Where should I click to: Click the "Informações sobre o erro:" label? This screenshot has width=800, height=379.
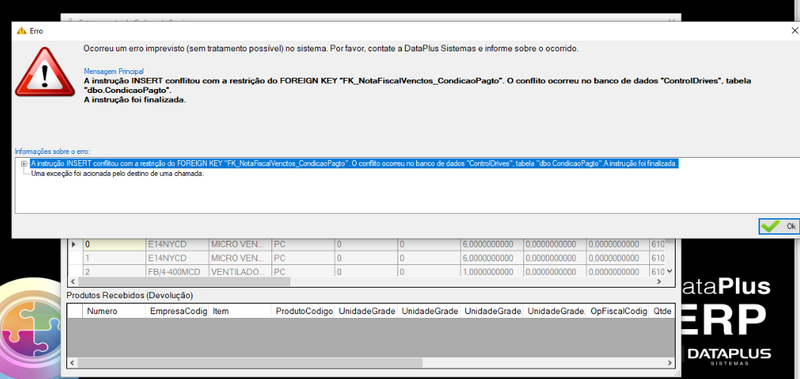[x=52, y=151]
